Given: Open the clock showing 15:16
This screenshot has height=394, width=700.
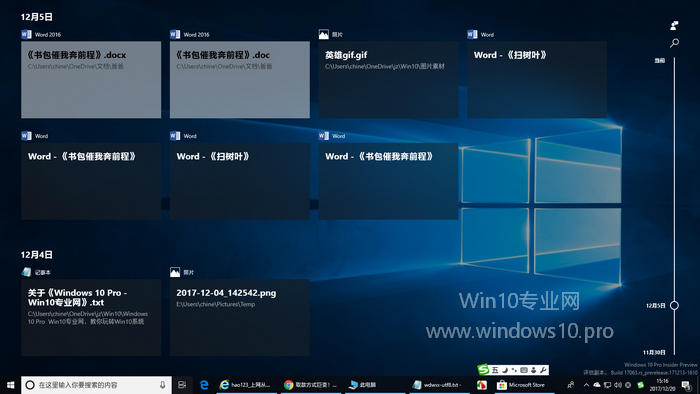Looking at the screenshot, I should coord(662,385).
